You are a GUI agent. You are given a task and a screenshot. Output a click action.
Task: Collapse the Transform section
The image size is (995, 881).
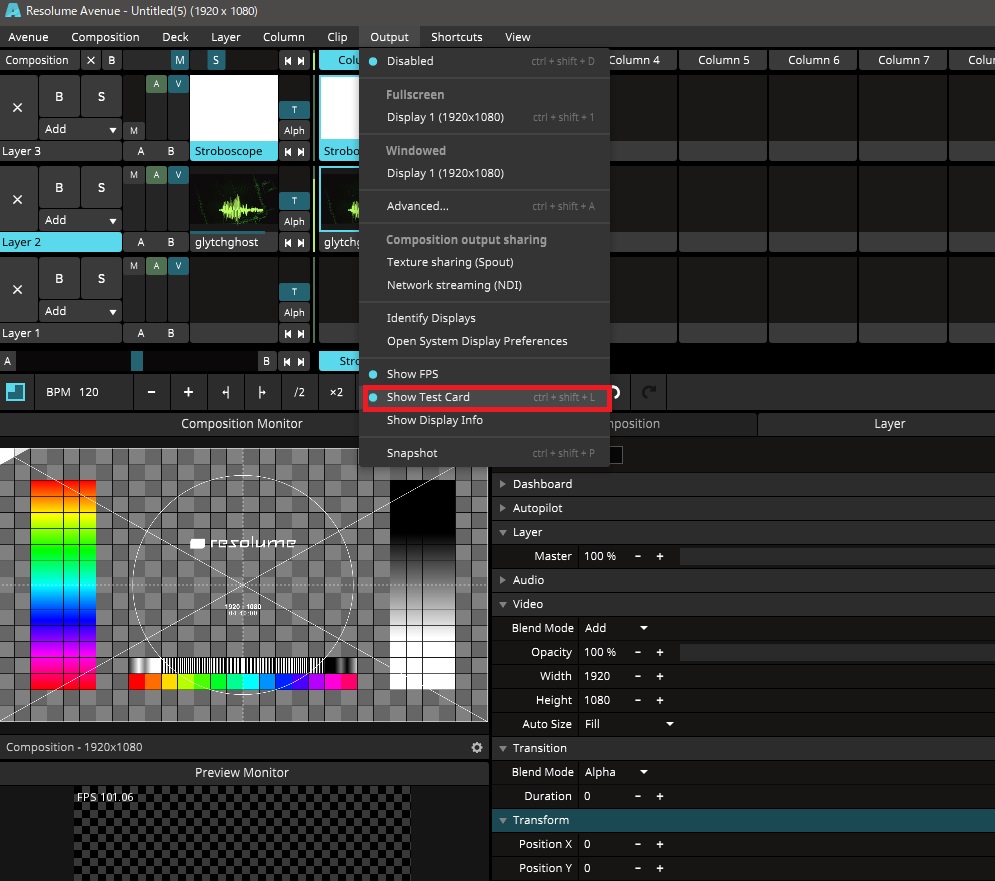[x=503, y=821]
